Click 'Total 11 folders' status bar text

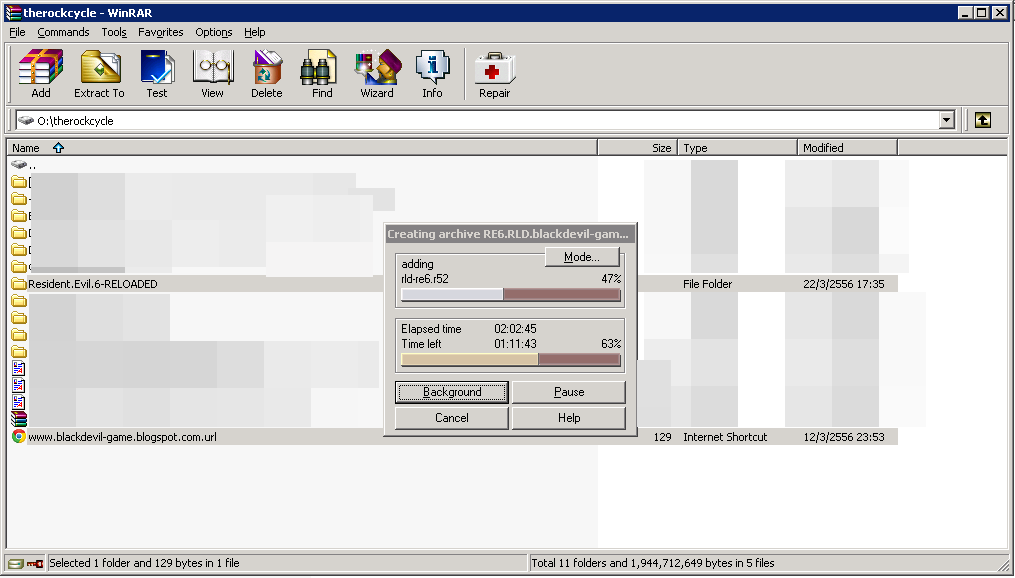(x=652, y=563)
